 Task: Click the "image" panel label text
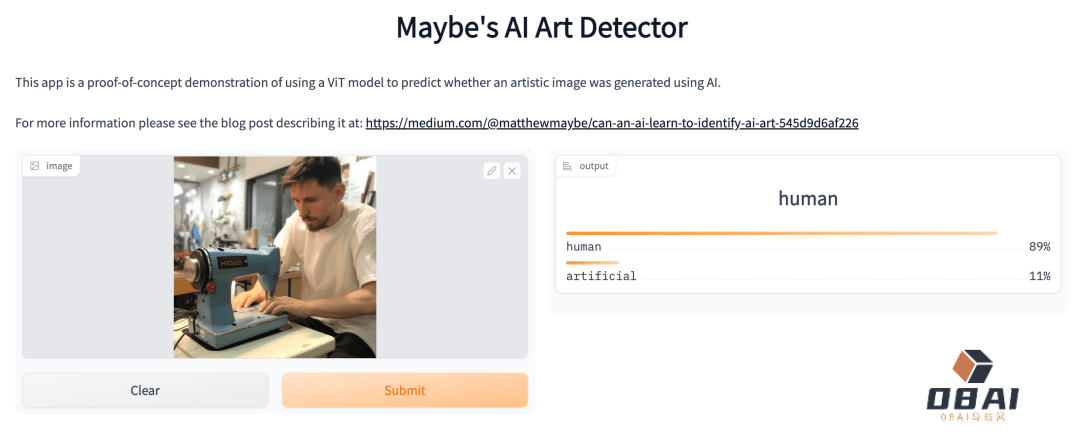tap(59, 166)
